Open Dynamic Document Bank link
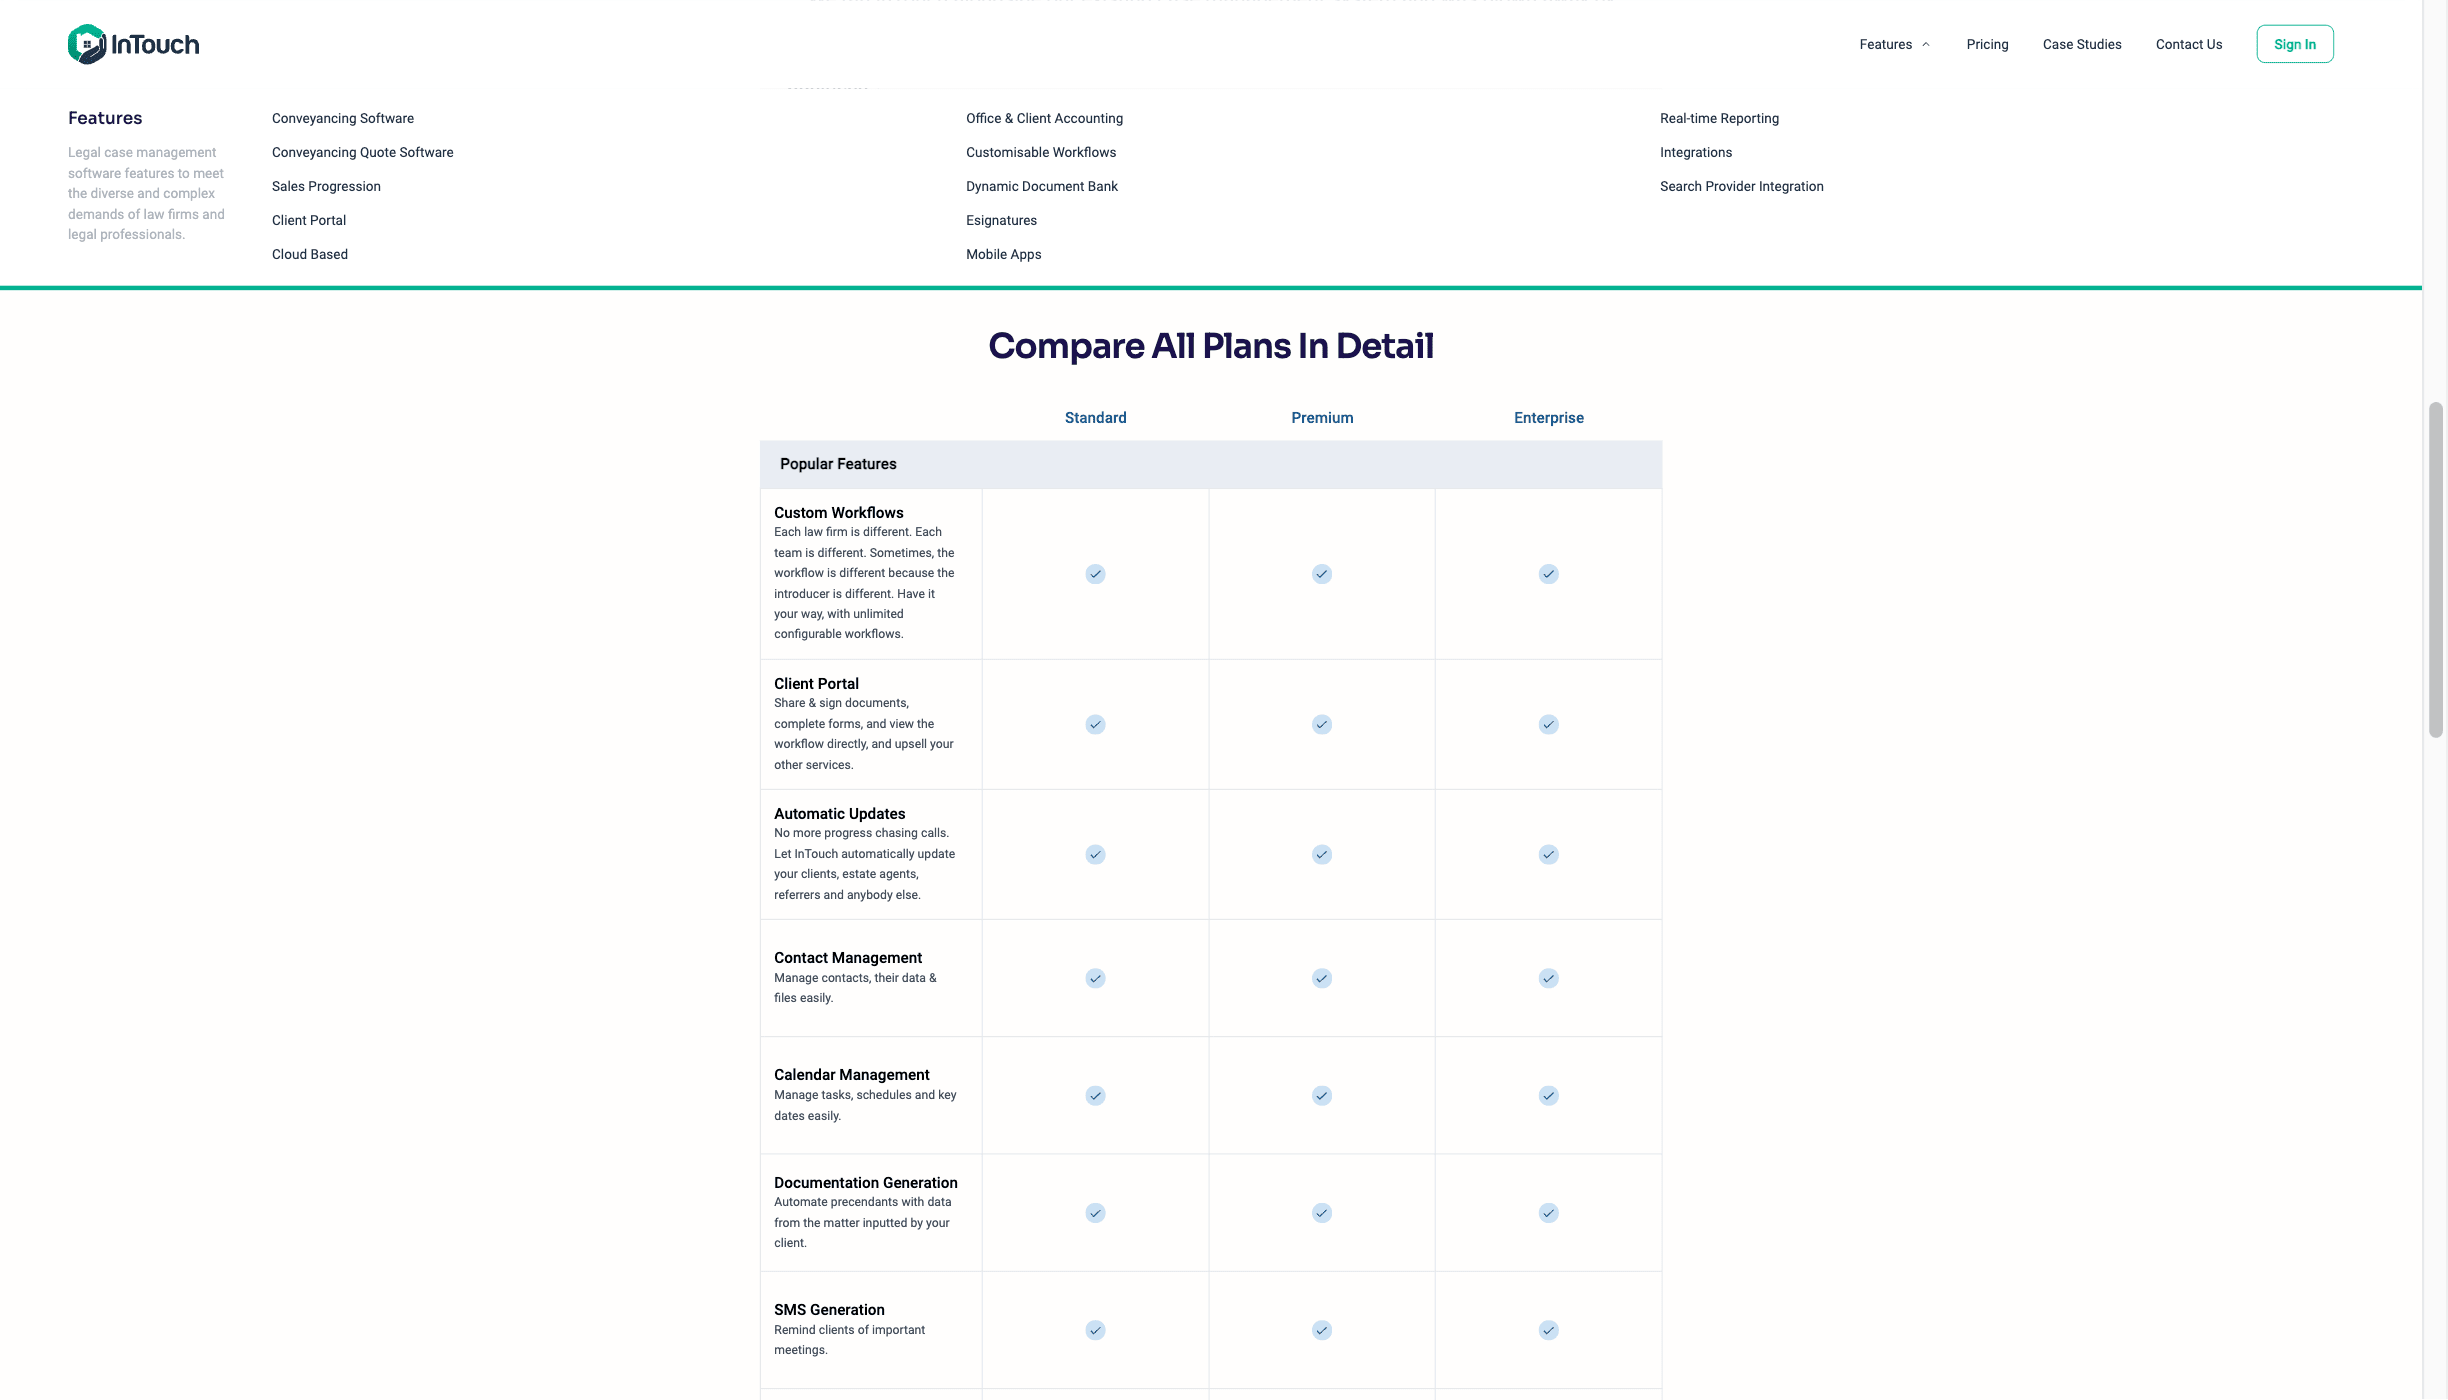Screen dimensions: 2448x1400 [x=1042, y=186]
